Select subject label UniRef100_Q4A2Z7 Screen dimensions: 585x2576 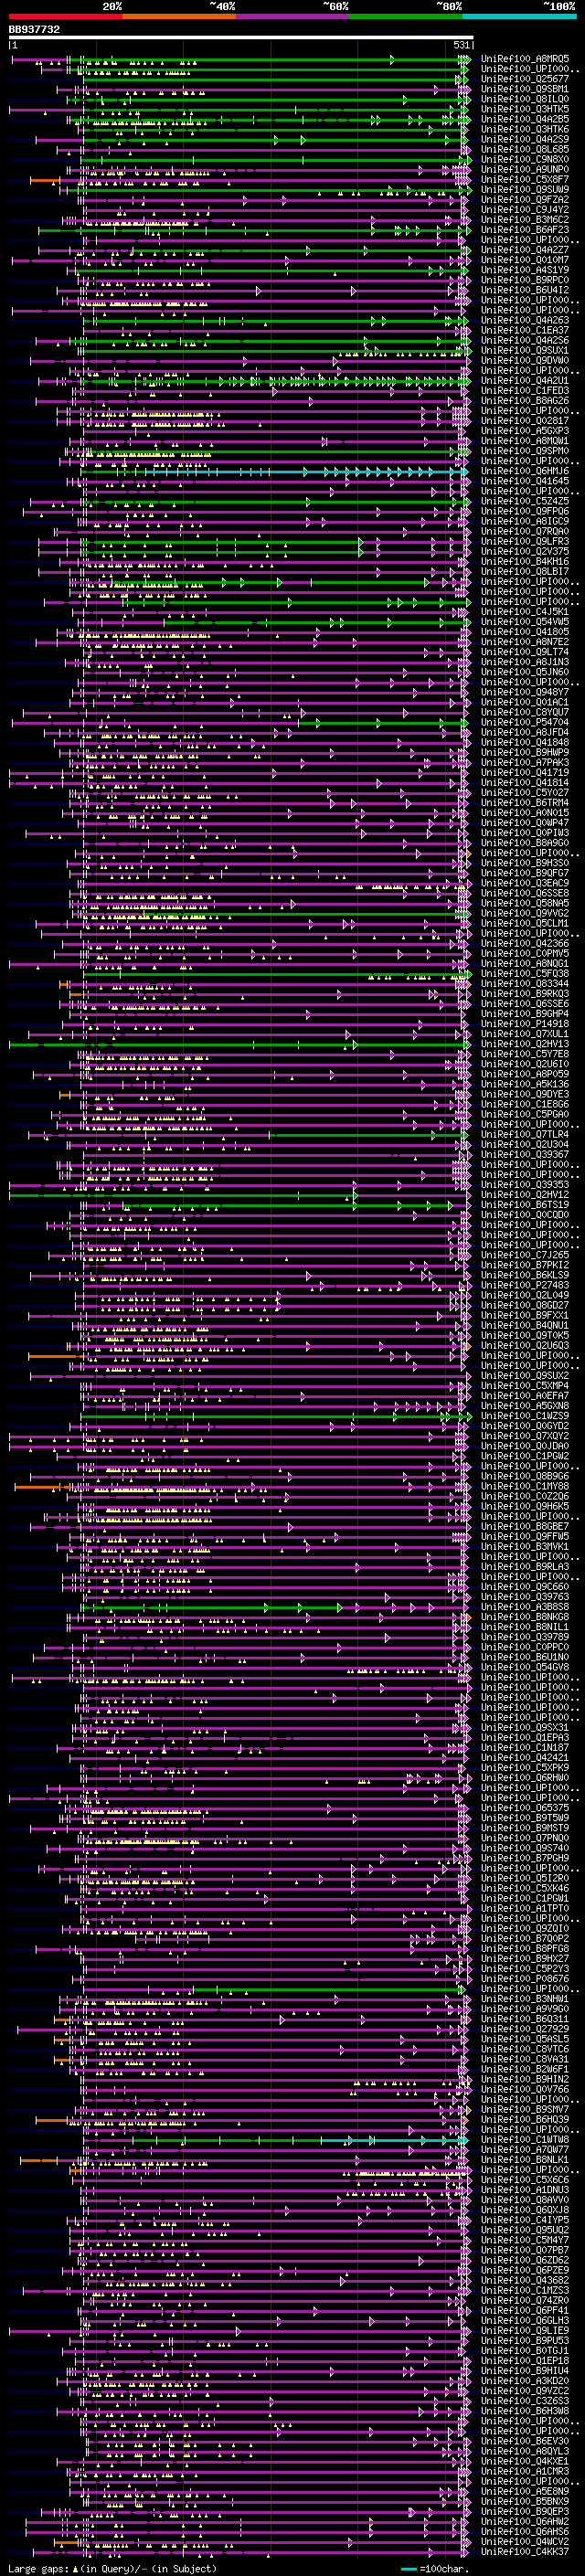point(525,250)
